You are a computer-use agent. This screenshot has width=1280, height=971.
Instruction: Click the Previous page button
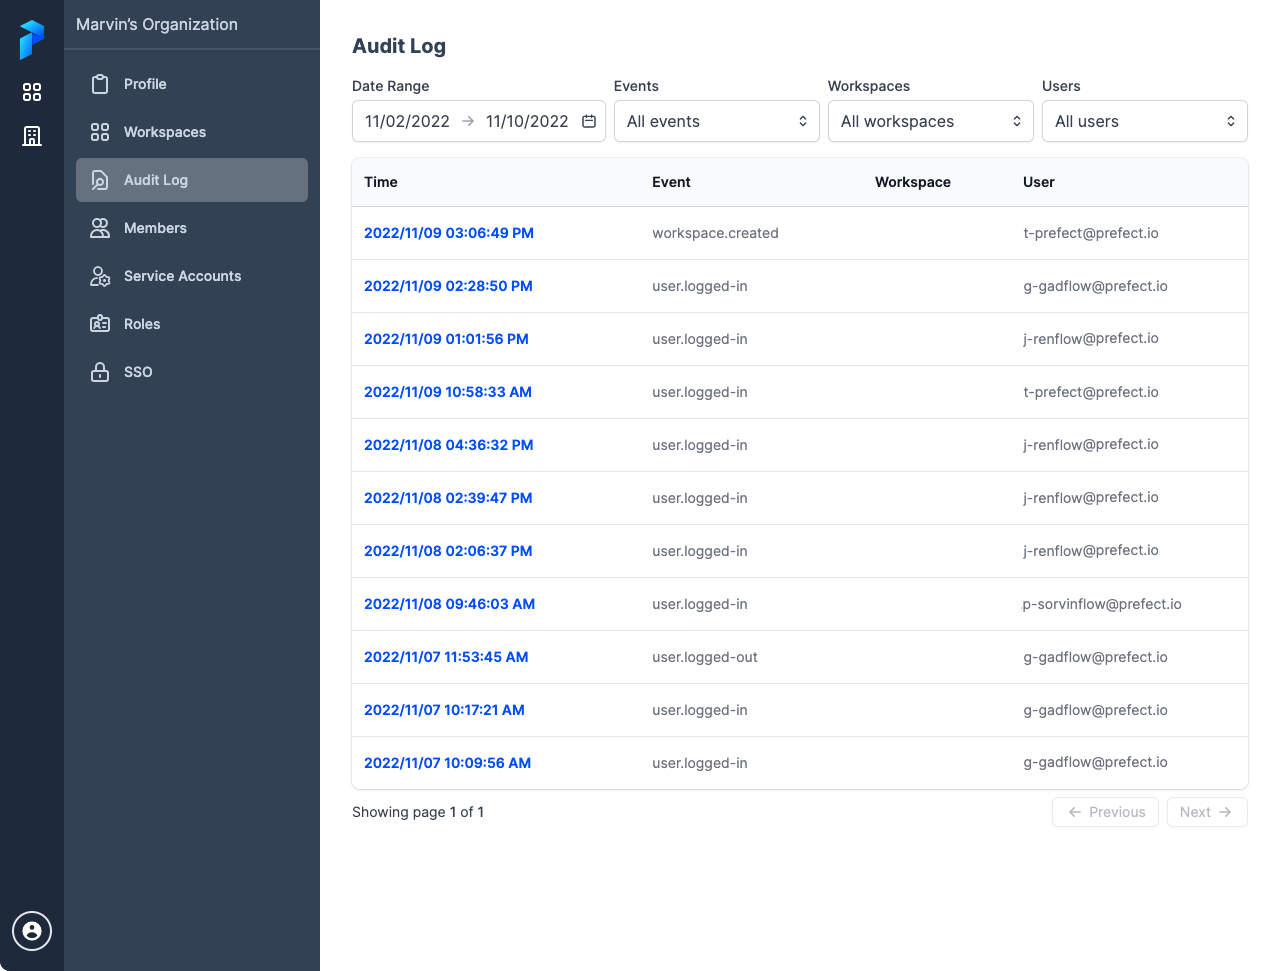(1105, 812)
